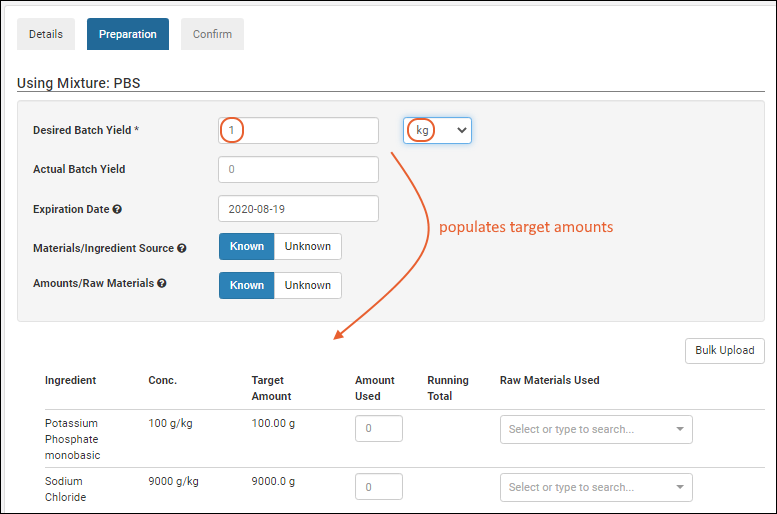Click help icon next to Expiration Date
The height and width of the screenshot is (514, 777).
pyautogui.click(x=117, y=210)
